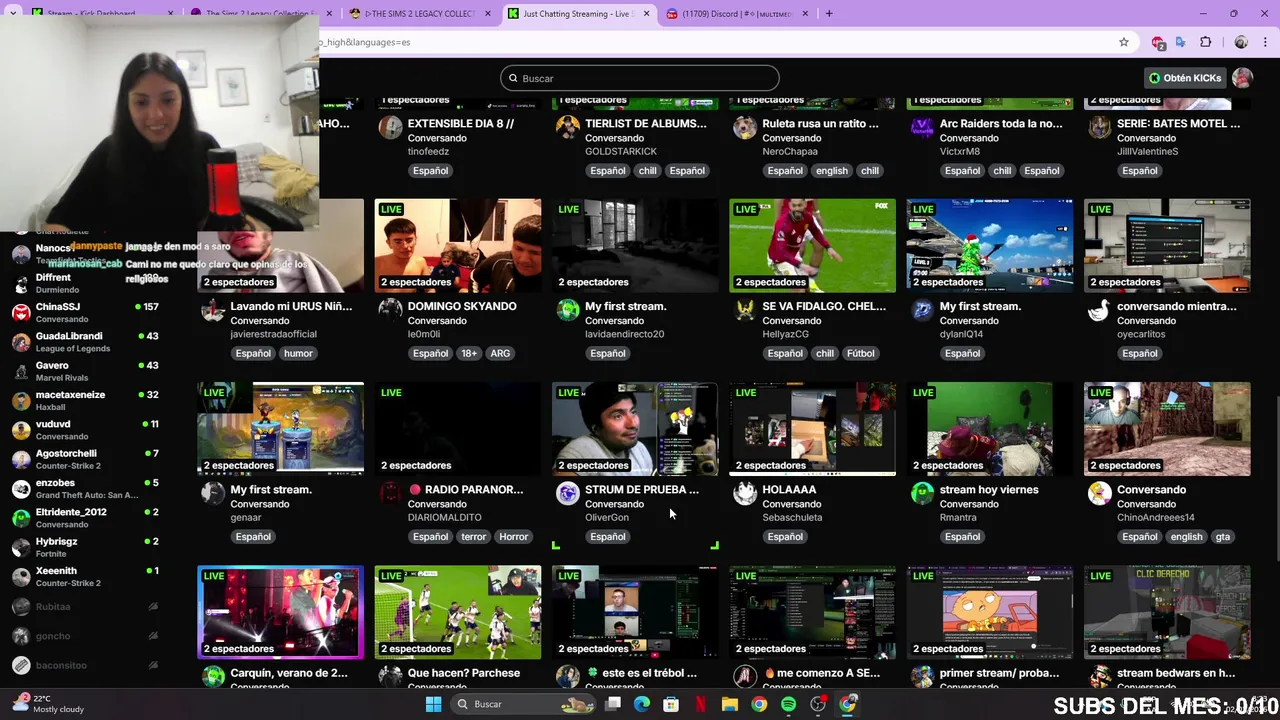The image size is (1280, 720).
Task: Open HellyazCG channel avatar icon
Action: tap(745, 309)
